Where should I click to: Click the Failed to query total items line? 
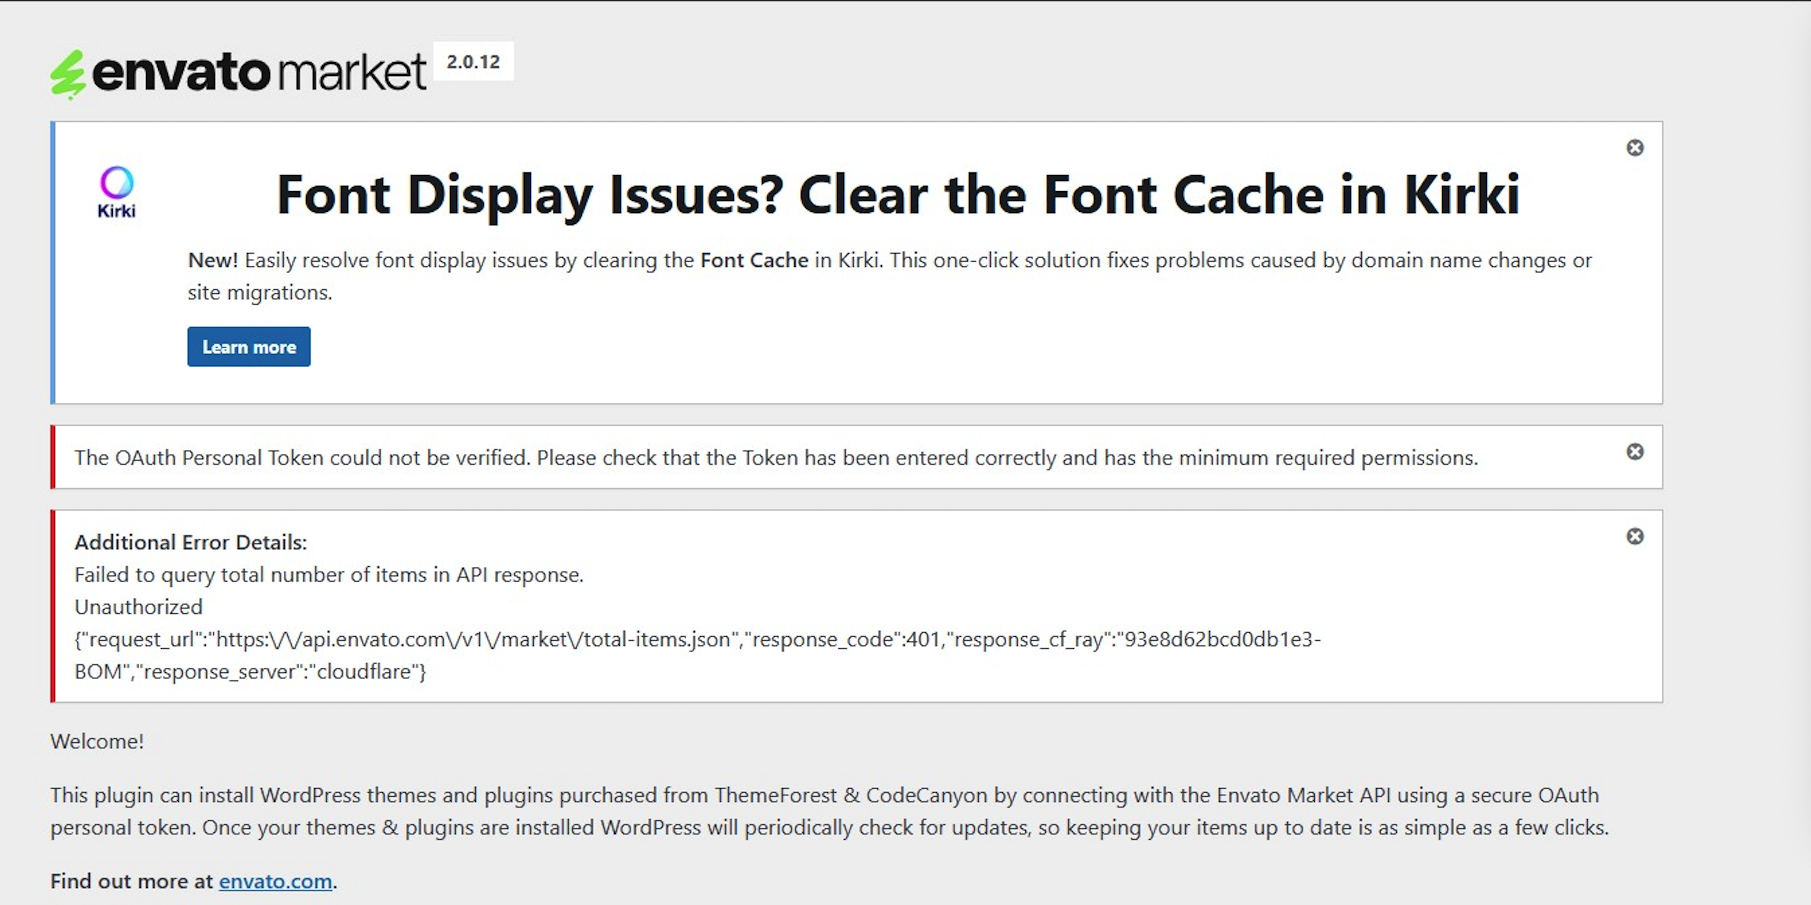(329, 575)
